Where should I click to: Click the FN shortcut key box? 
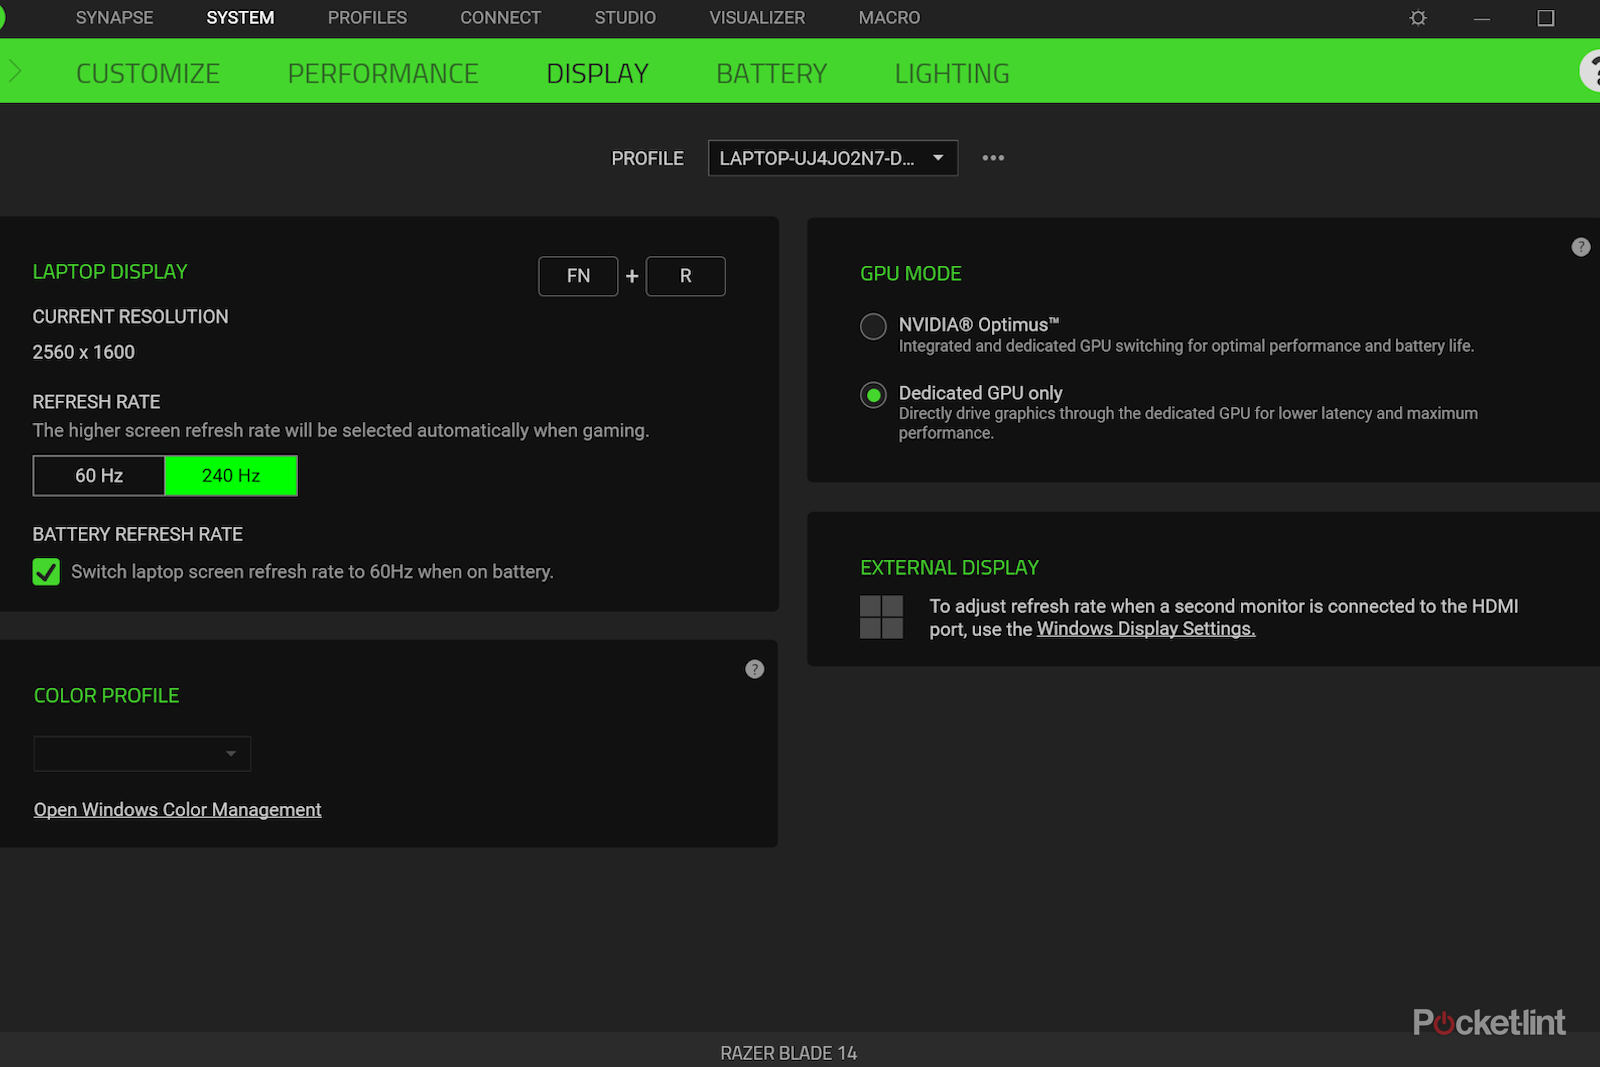[578, 276]
